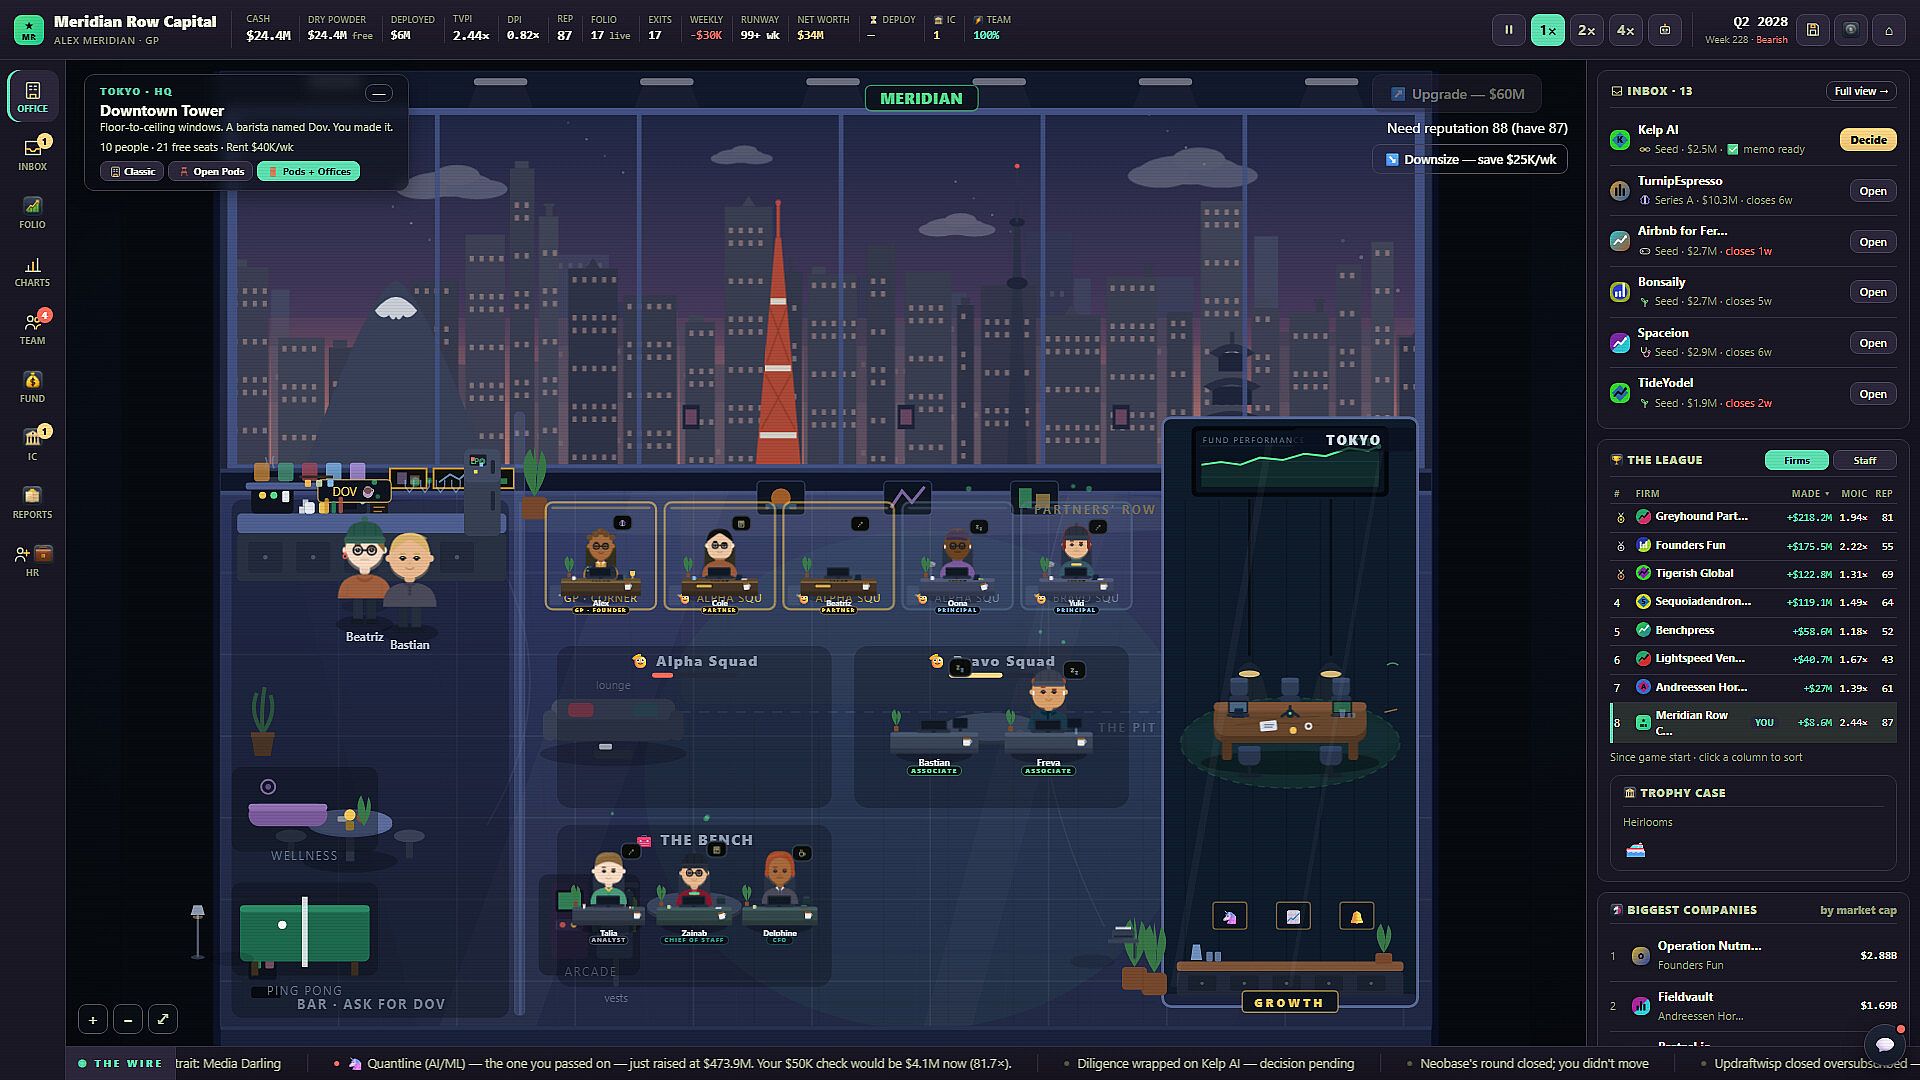The height and width of the screenshot is (1080, 1920).
Task: Select Sequoiadendron... league row
Action: pos(1753,602)
